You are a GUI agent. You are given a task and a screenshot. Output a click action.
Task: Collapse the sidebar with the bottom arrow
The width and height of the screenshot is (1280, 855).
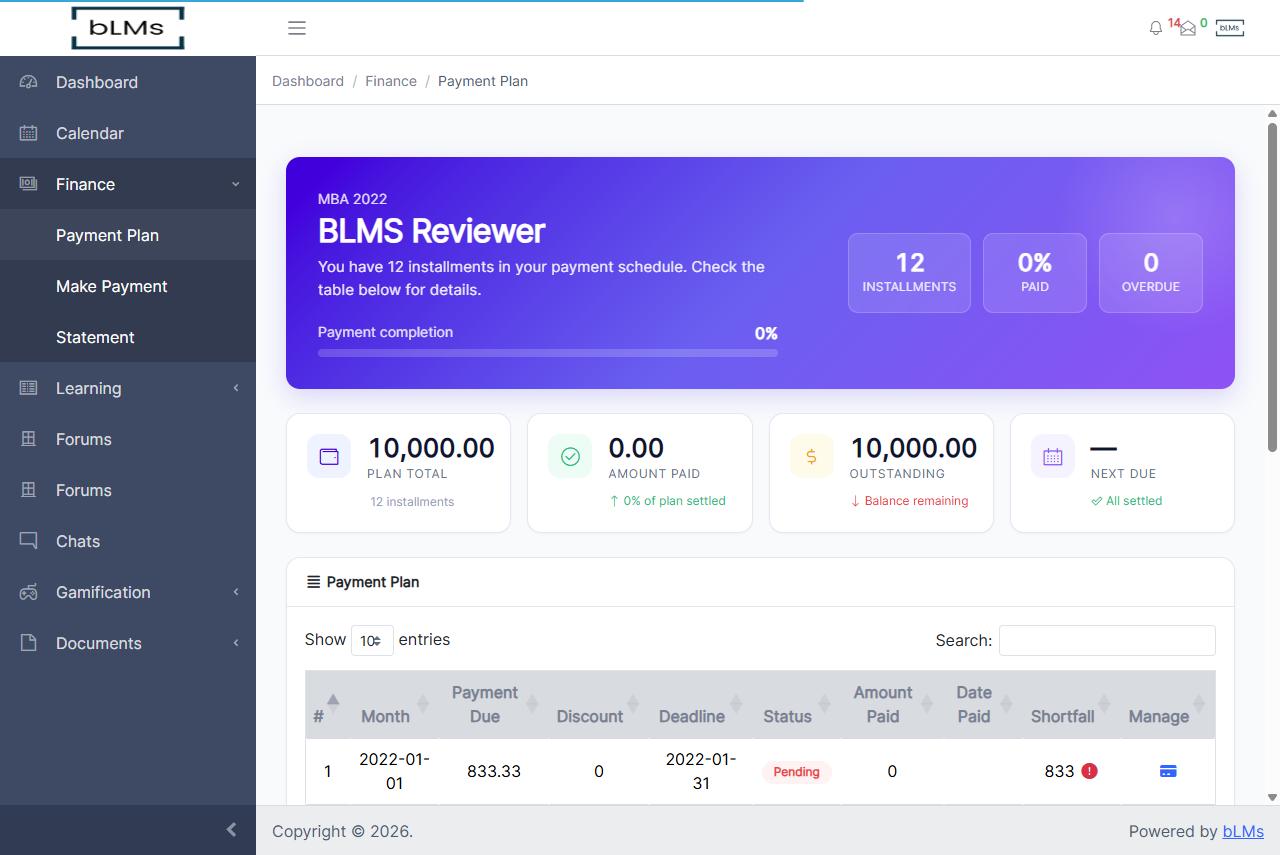pos(231,829)
